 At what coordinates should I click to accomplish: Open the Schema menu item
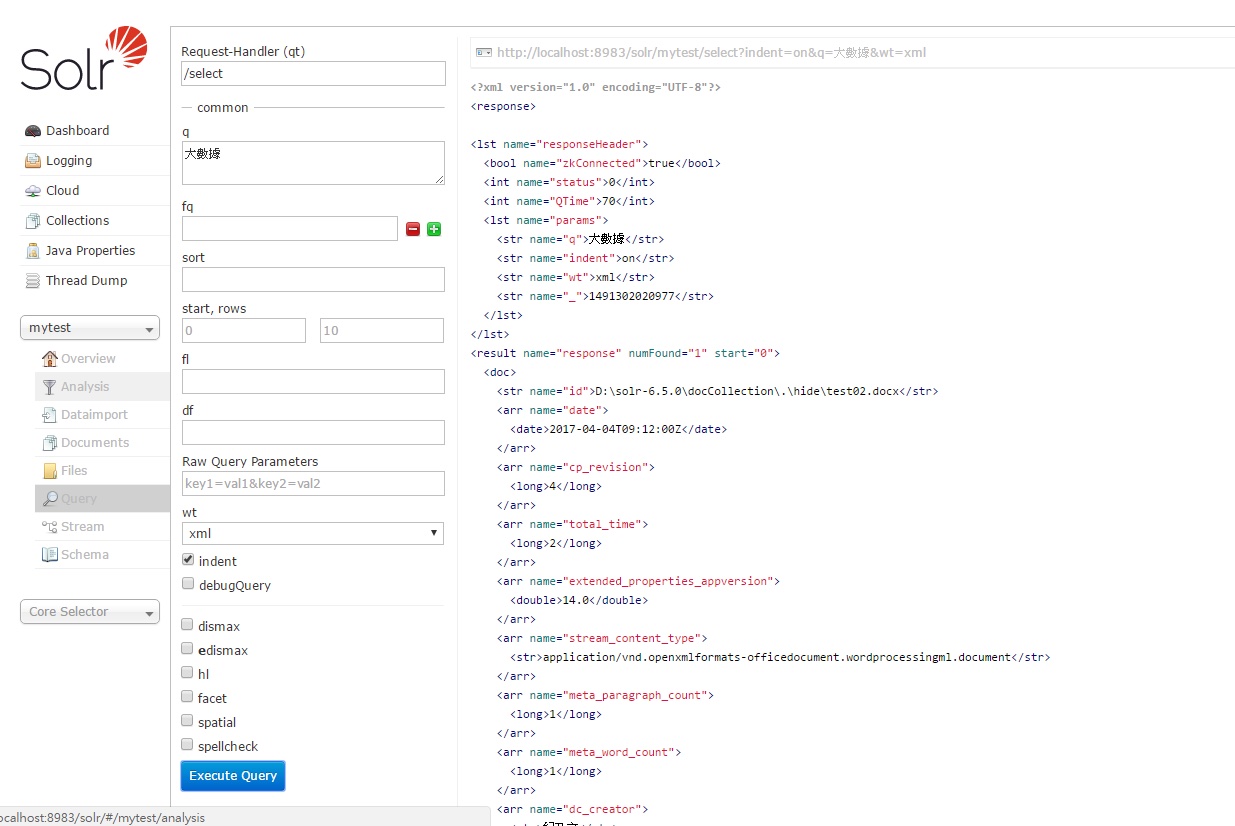pyautogui.click(x=84, y=555)
